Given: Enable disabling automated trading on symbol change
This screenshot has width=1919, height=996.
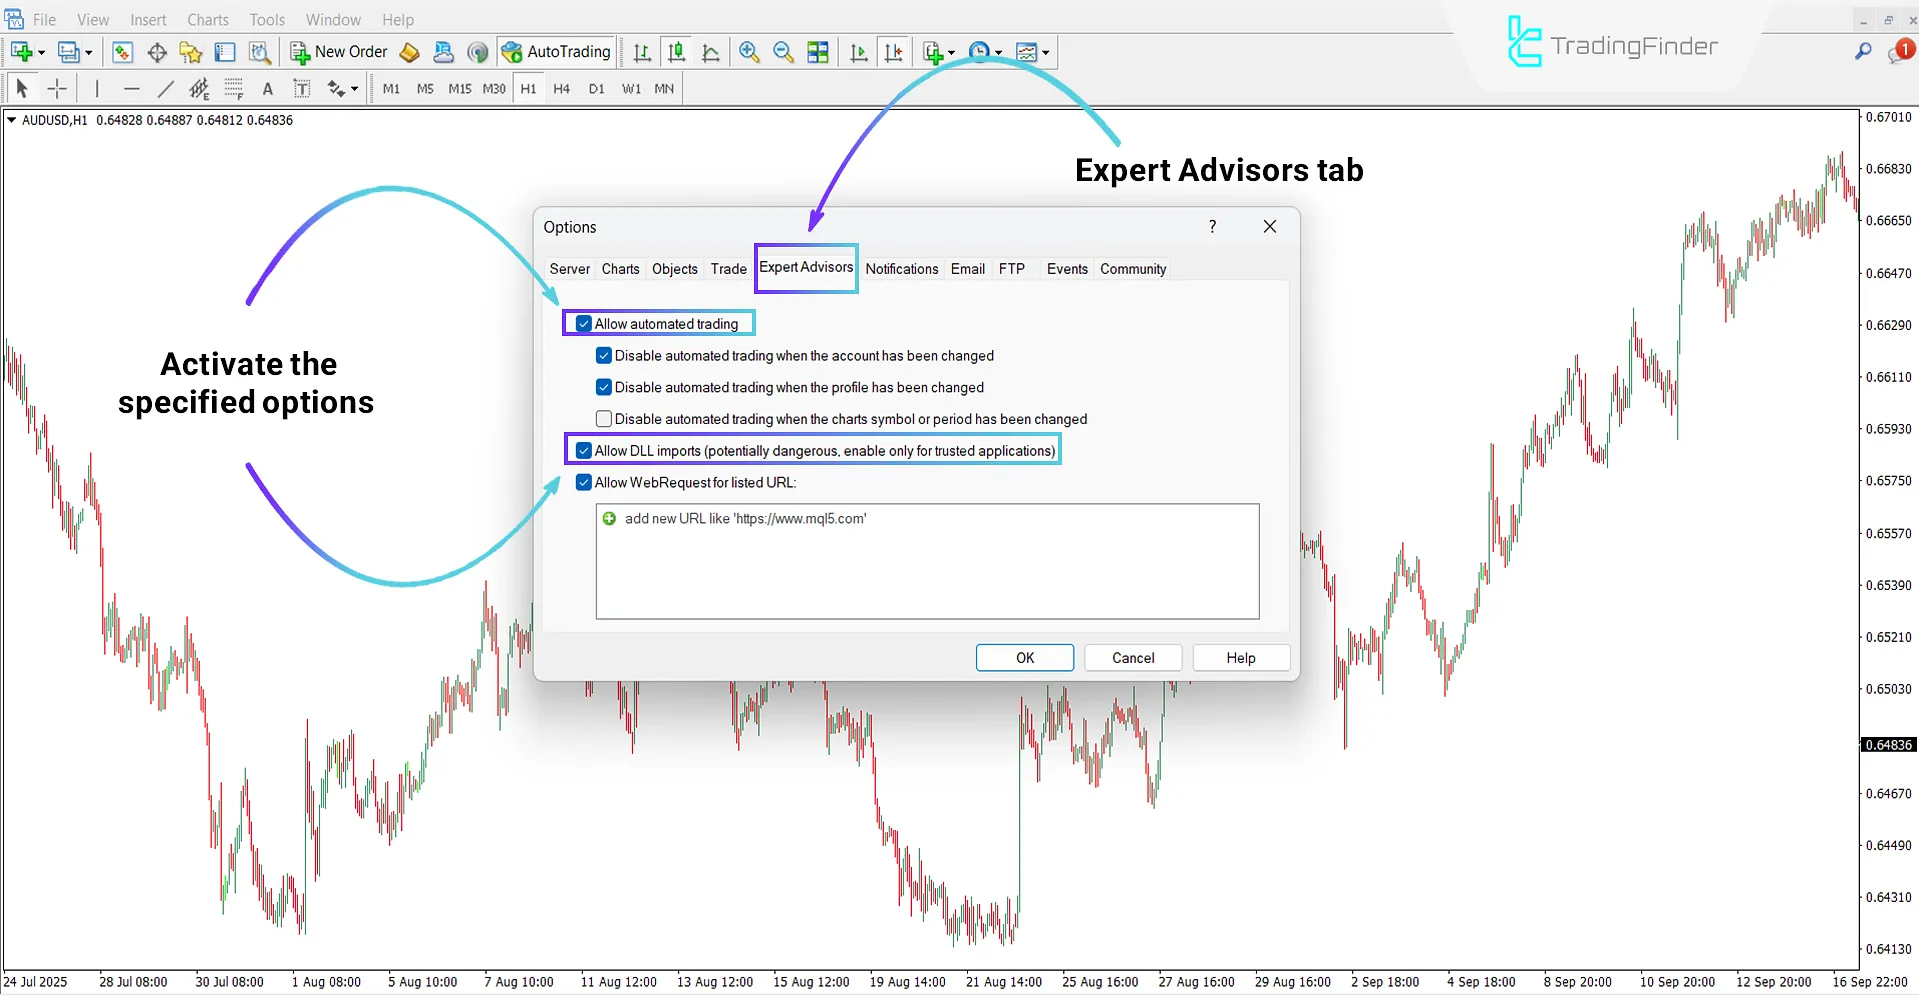Looking at the screenshot, I should coord(603,418).
